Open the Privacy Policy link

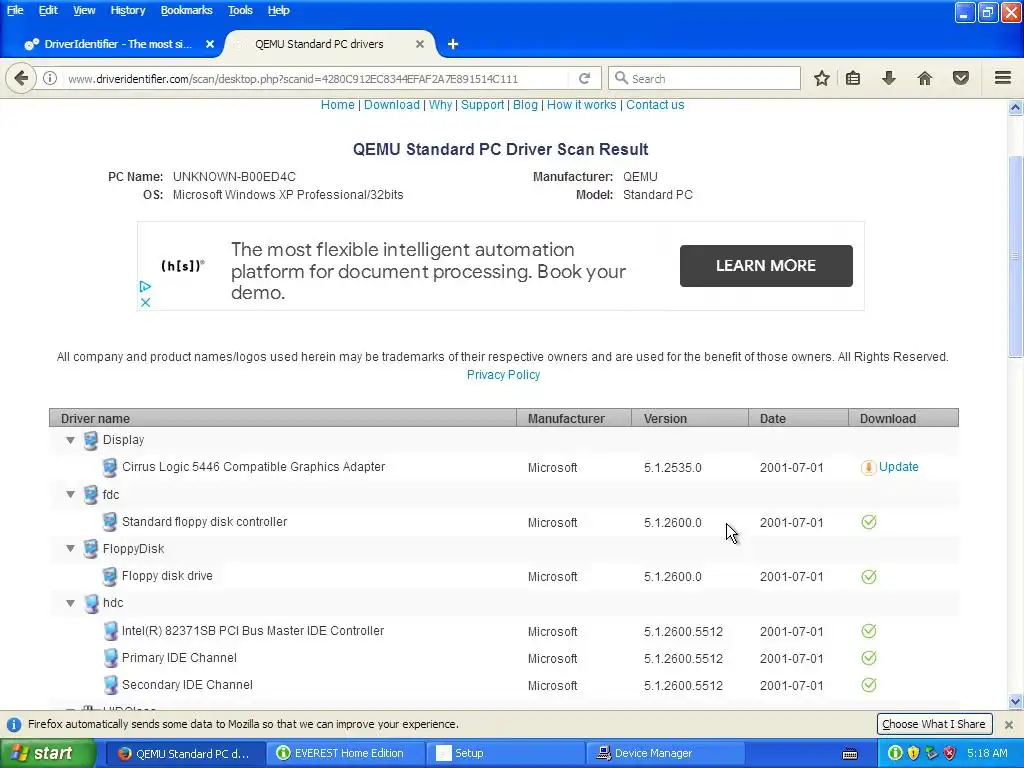tap(503, 375)
